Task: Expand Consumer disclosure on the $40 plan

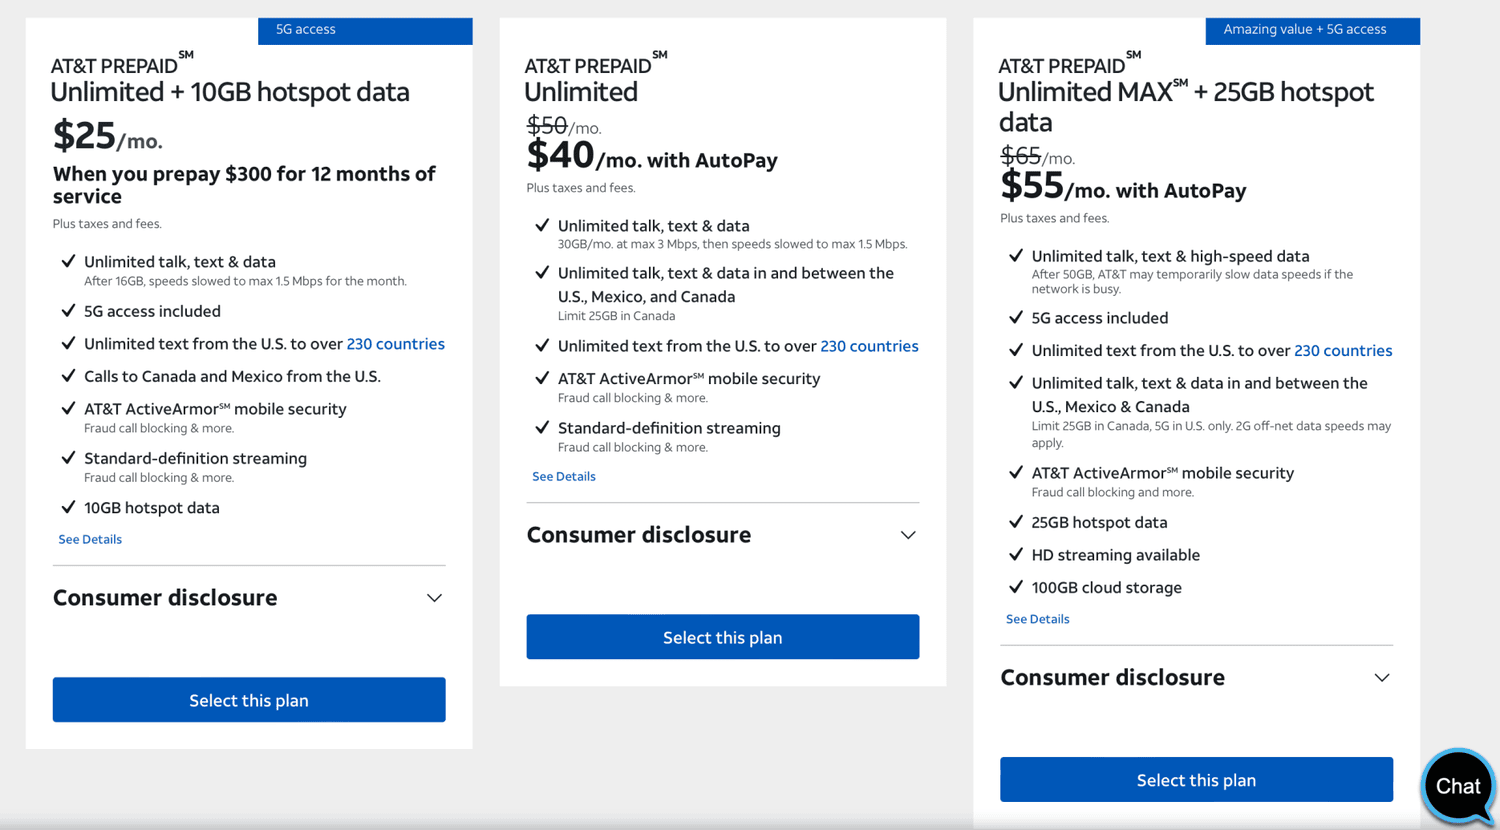Action: coord(723,535)
